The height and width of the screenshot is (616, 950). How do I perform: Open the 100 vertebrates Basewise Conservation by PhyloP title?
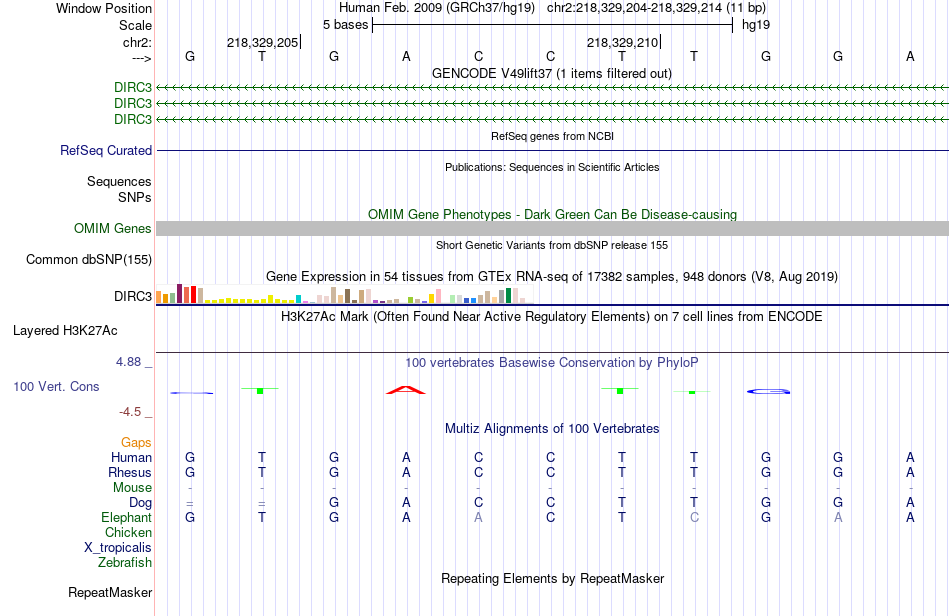coord(552,362)
